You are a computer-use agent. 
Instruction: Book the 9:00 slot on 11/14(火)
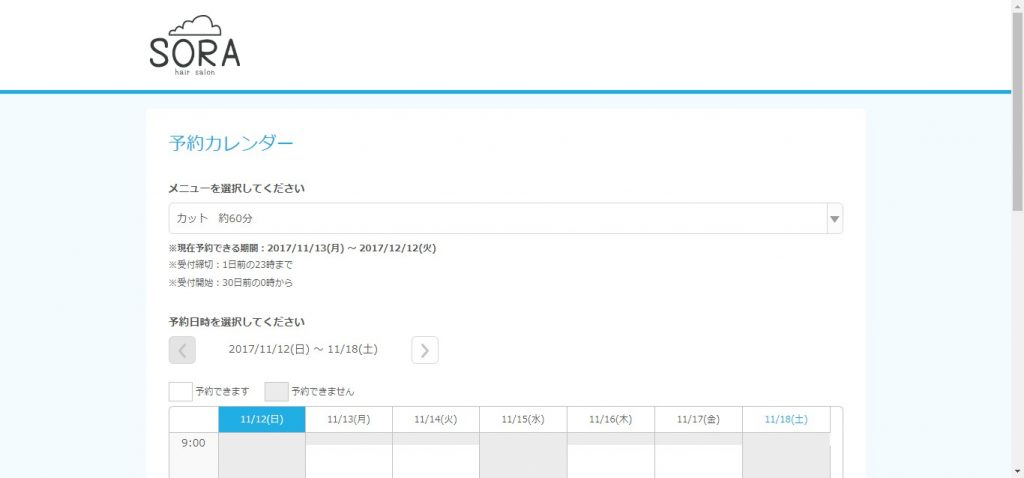click(x=436, y=462)
